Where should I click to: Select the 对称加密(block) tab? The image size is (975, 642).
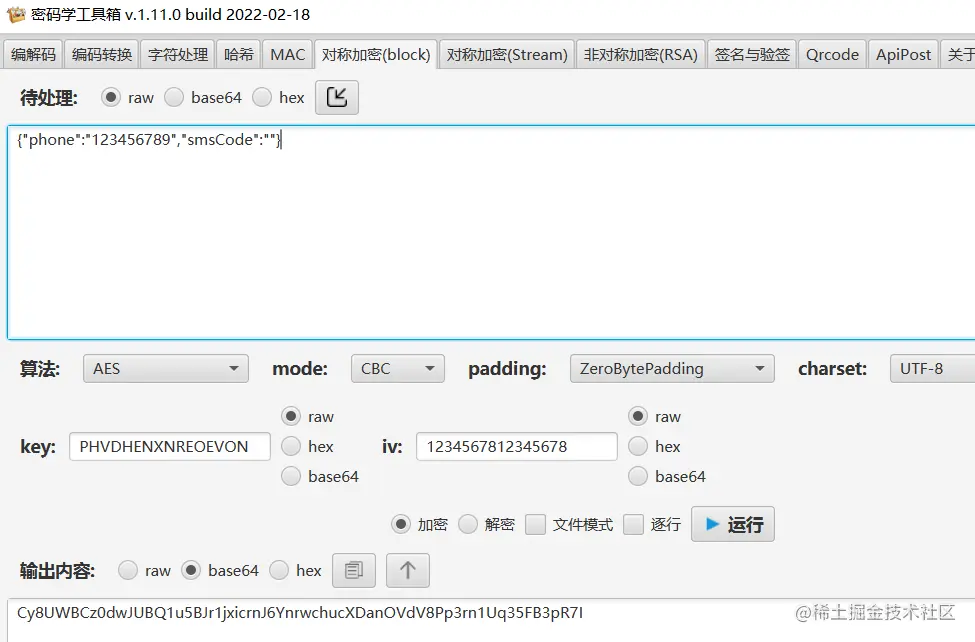click(376, 55)
